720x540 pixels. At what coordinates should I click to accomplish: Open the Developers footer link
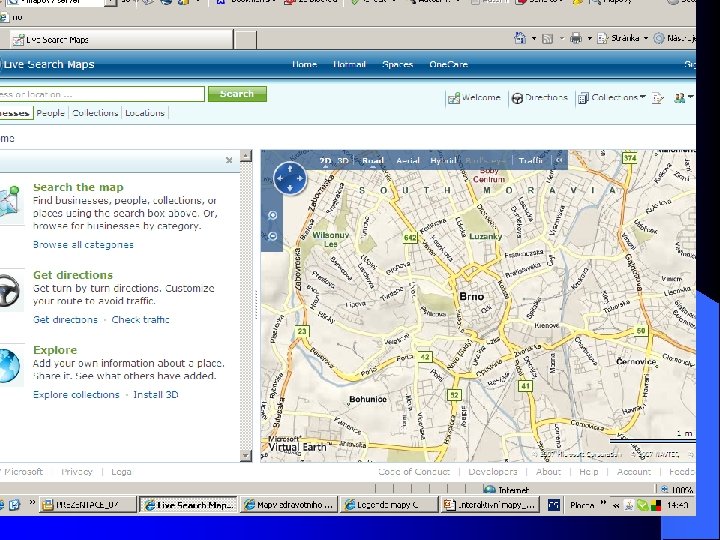pos(493,472)
